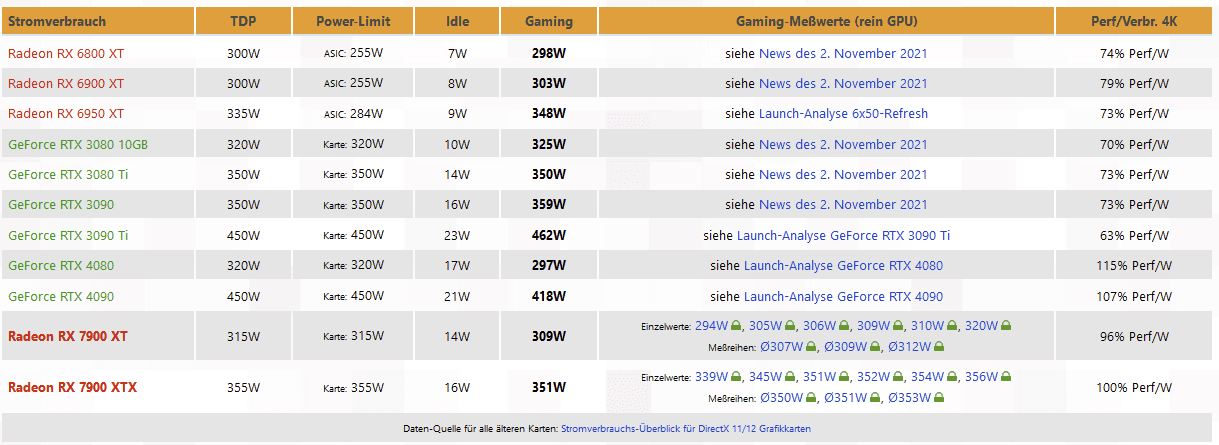The width and height of the screenshot is (1219, 445).
Task: Click the 107% Perf/W efficiency cell
Action: tap(1135, 297)
